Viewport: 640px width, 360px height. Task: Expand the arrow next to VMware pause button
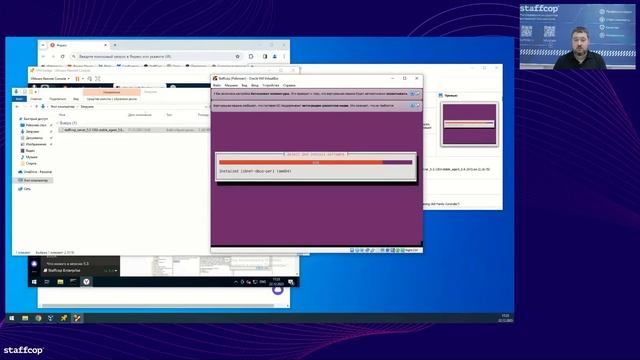click(x=82, y=78)
